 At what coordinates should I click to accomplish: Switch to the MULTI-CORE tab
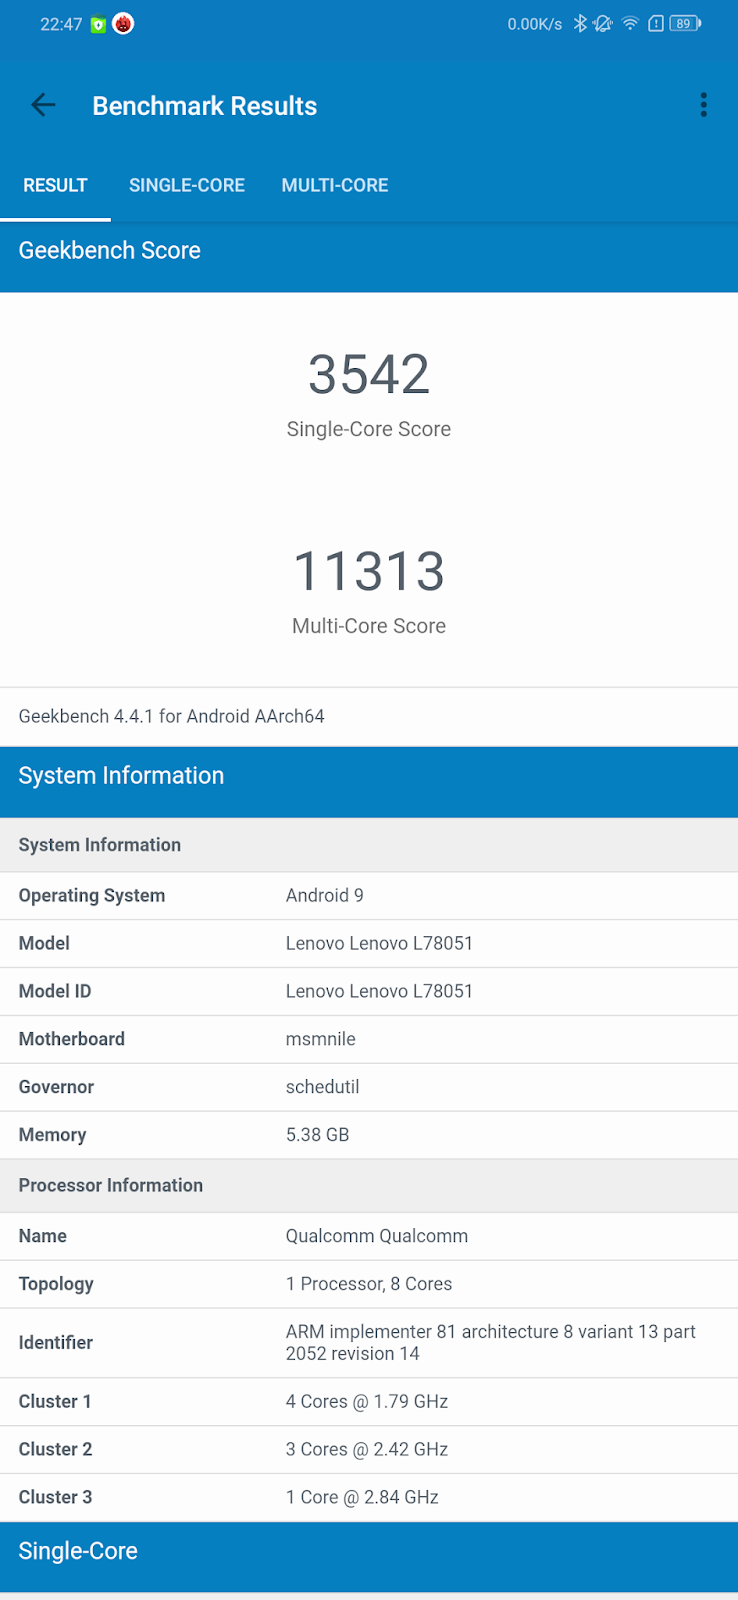[335, 185]
